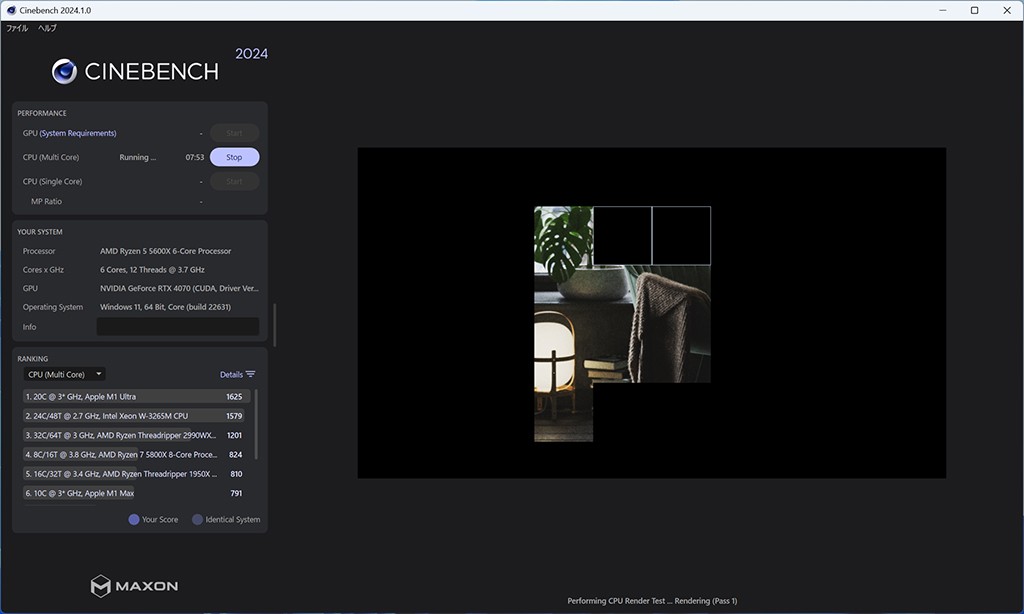This screenshot has height=614, width=1024.
Task: Open the System Requirements link
Action: click(78, 133)
